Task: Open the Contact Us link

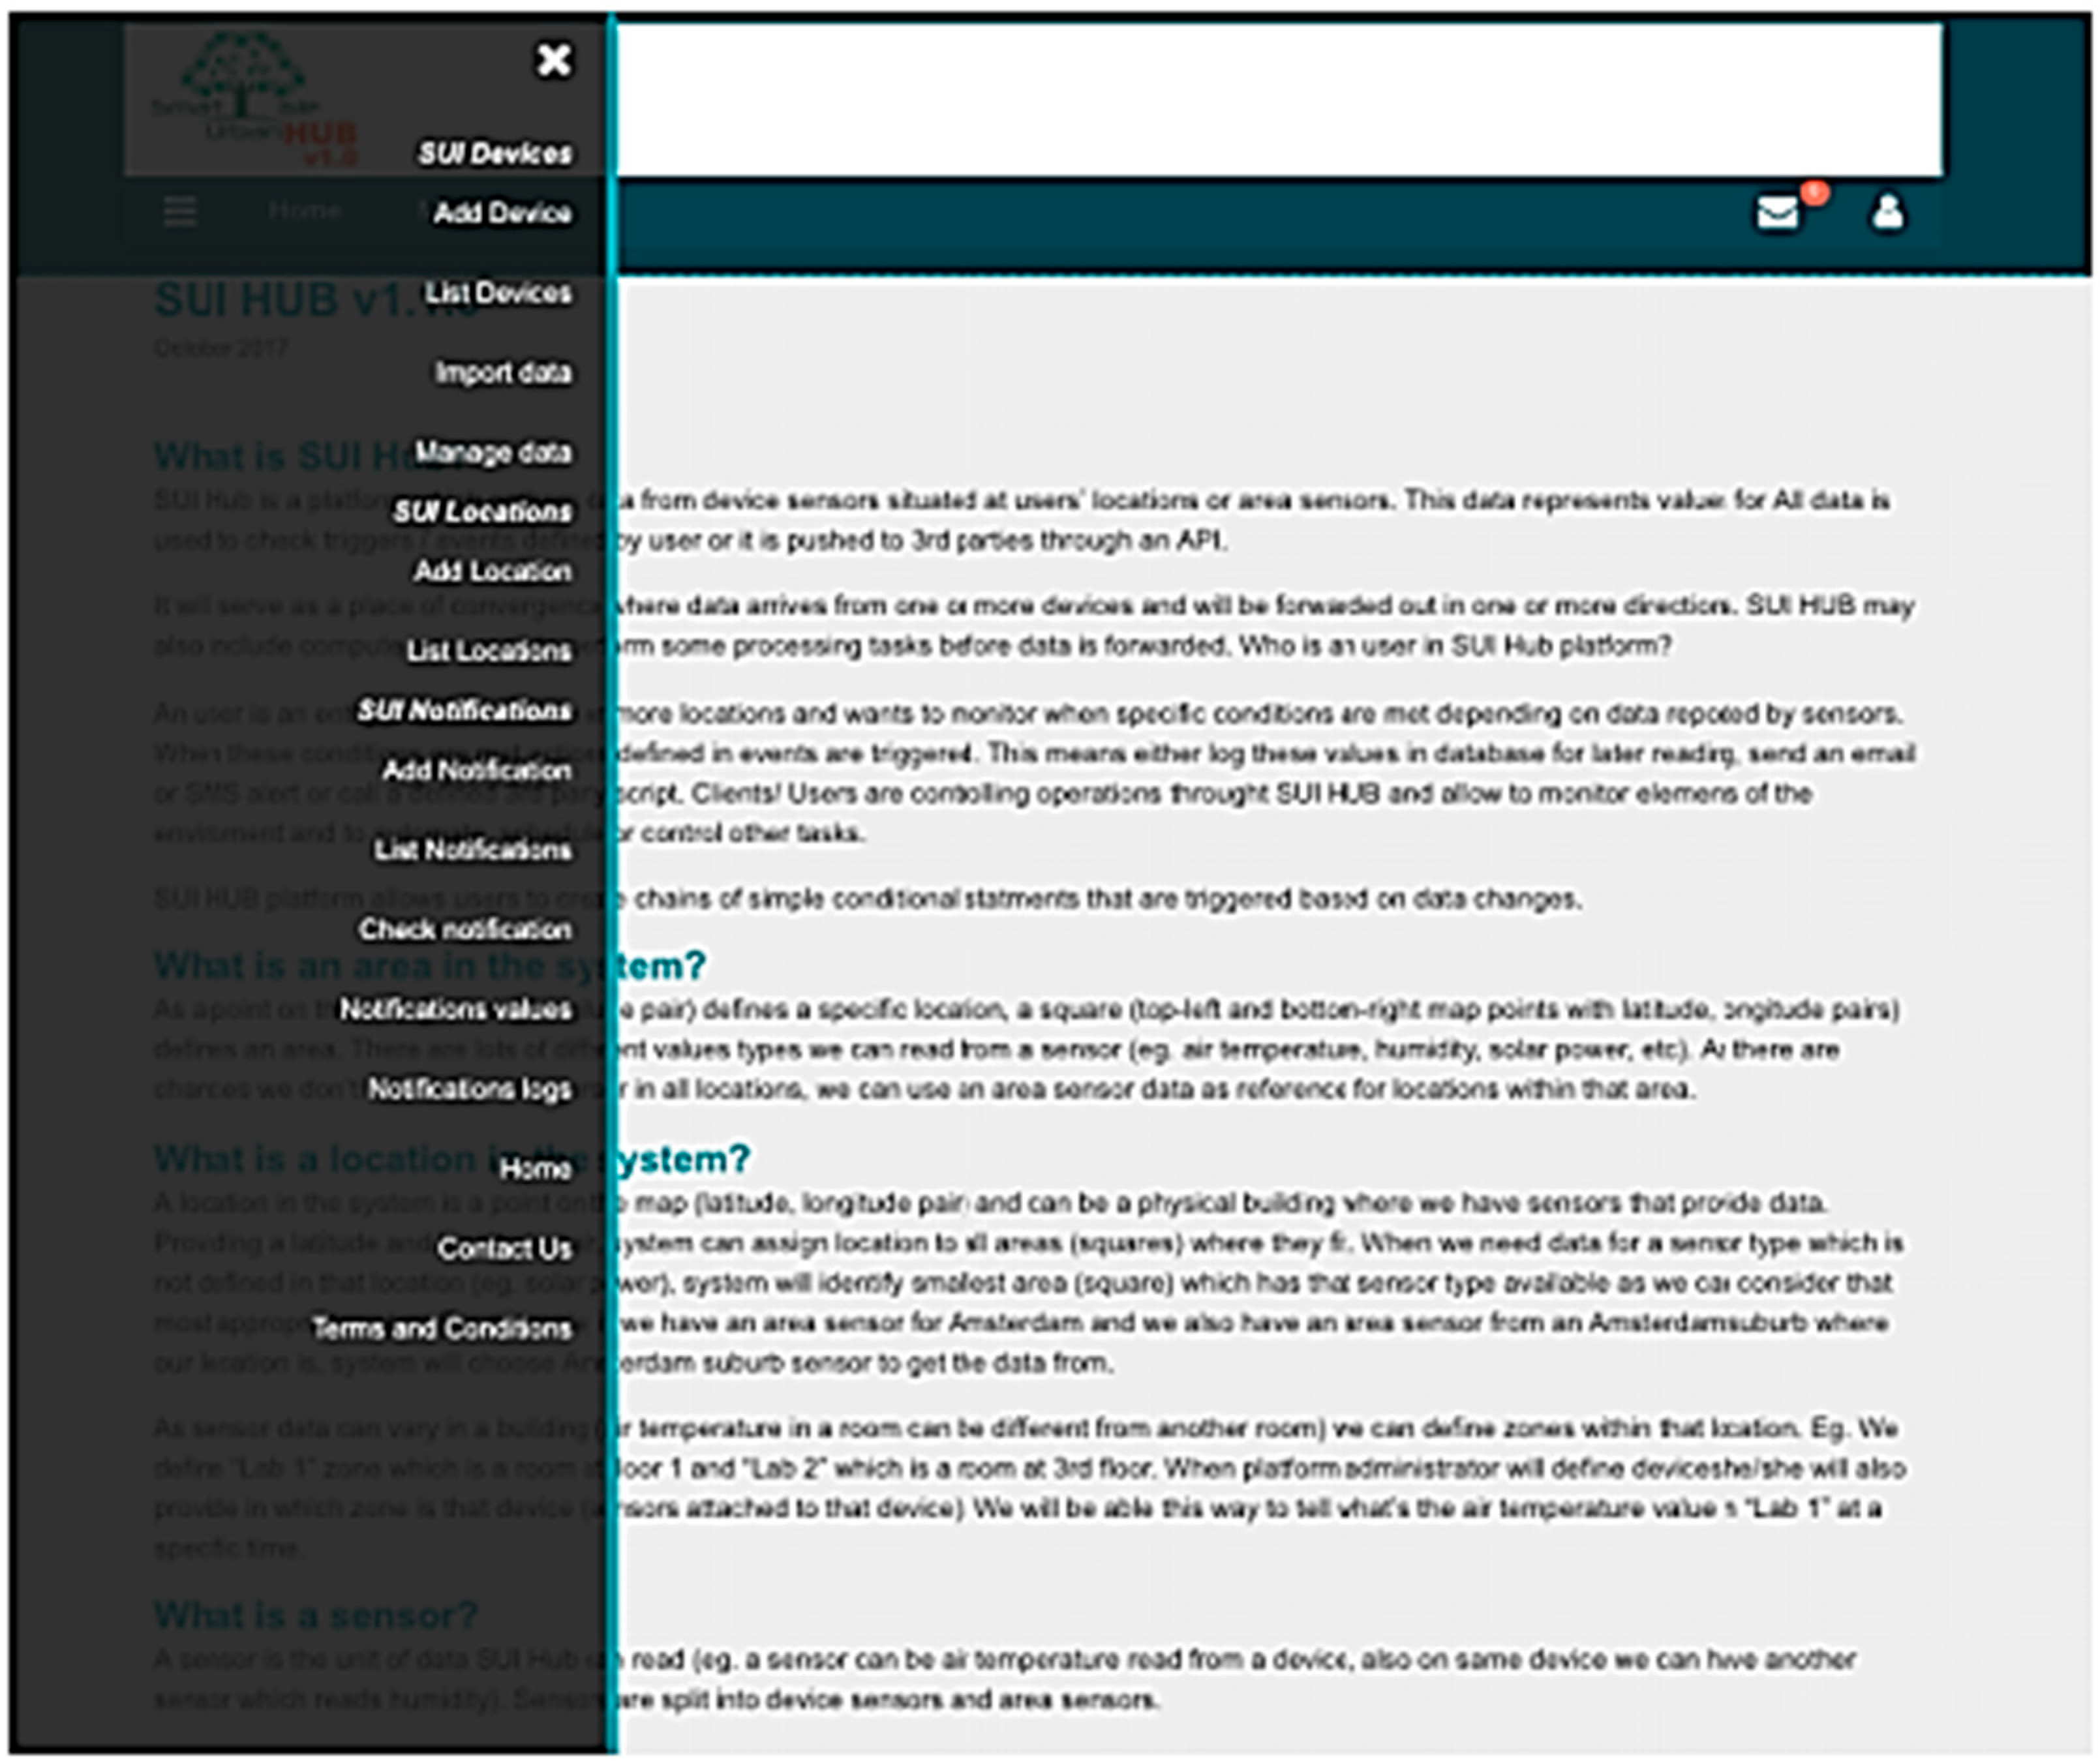Action: (x=505, y=1249)
